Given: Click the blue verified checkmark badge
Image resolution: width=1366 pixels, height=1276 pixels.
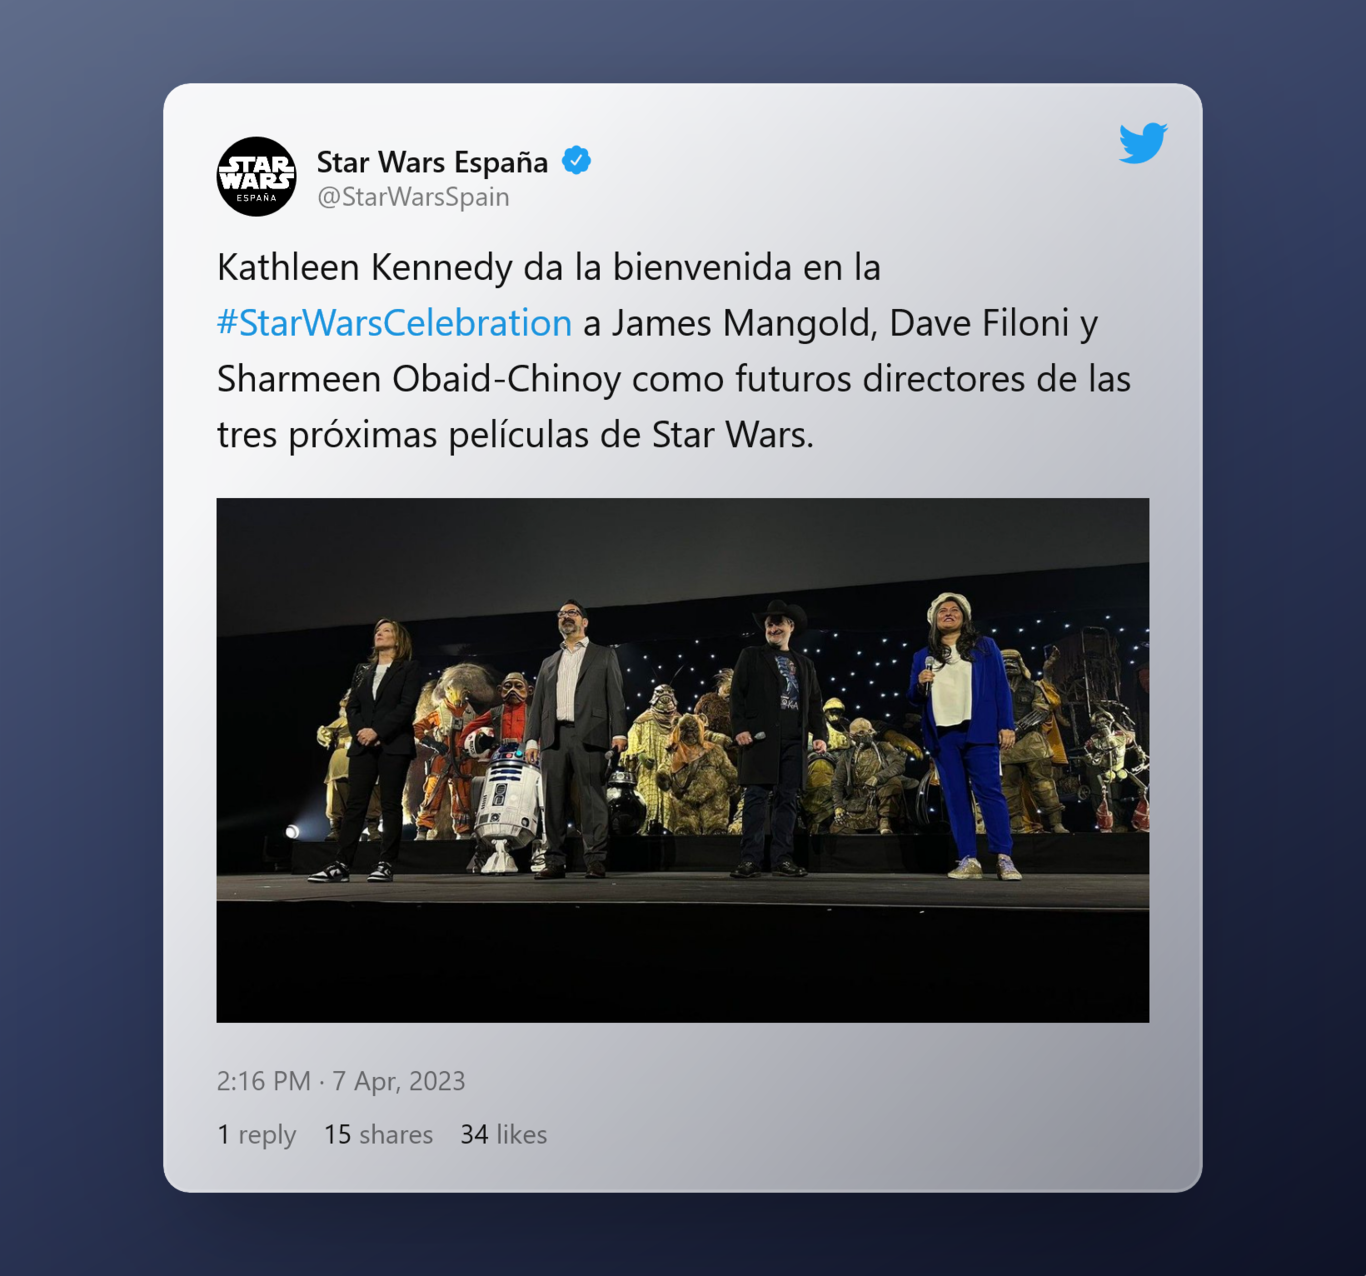Looking at the screenshot, I should 576,160.
